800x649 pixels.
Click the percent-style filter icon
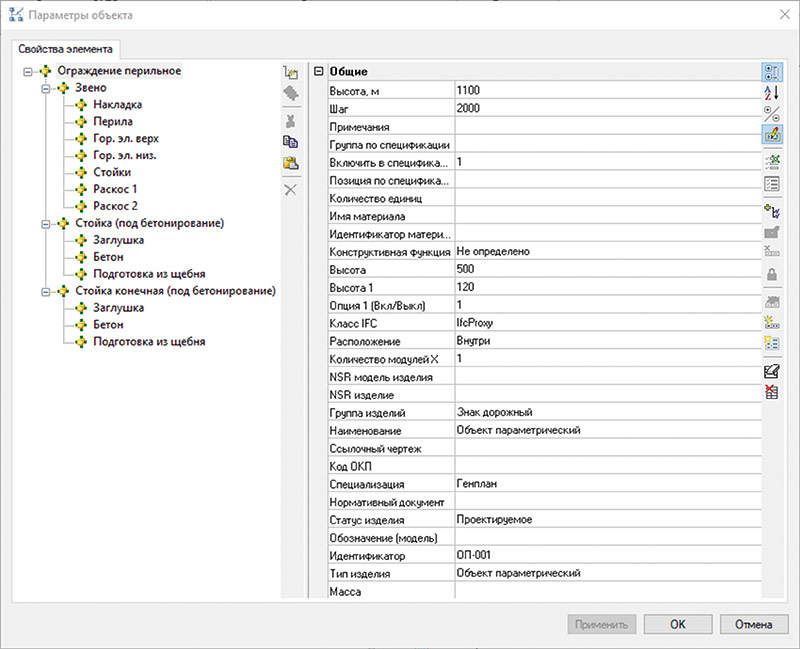pyautogui.click(x=771, y=112)
